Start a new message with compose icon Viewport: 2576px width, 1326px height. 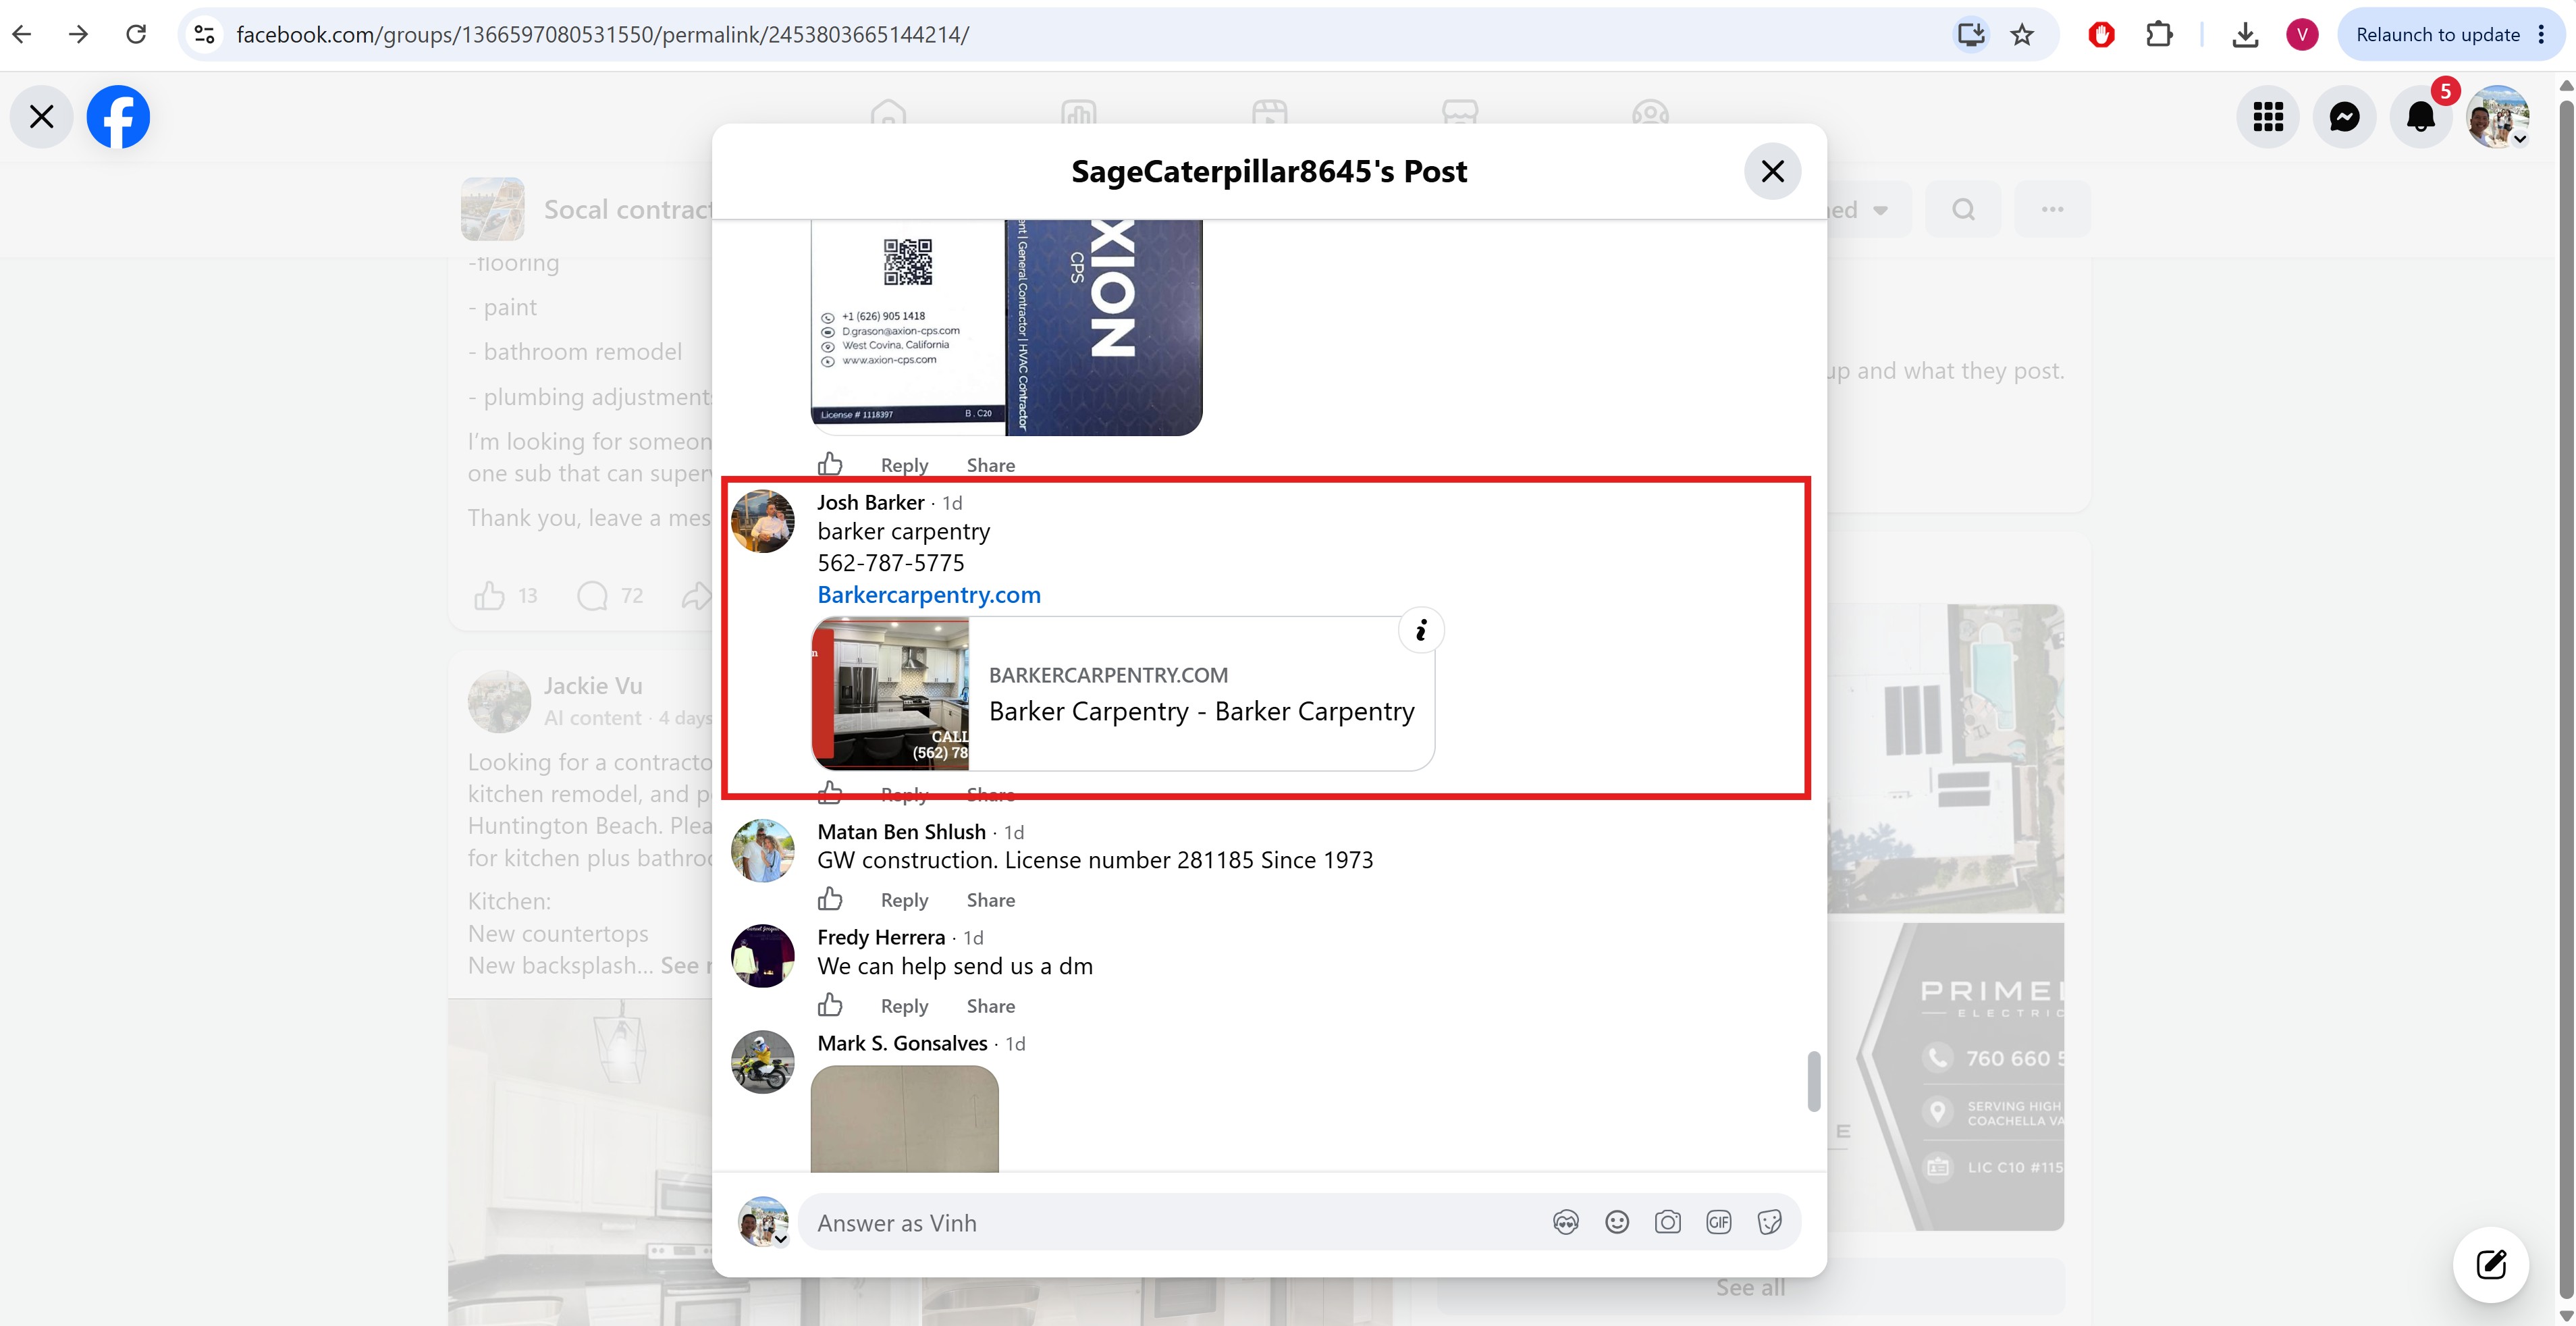pyautogui.click(x=2491, y=1265)
